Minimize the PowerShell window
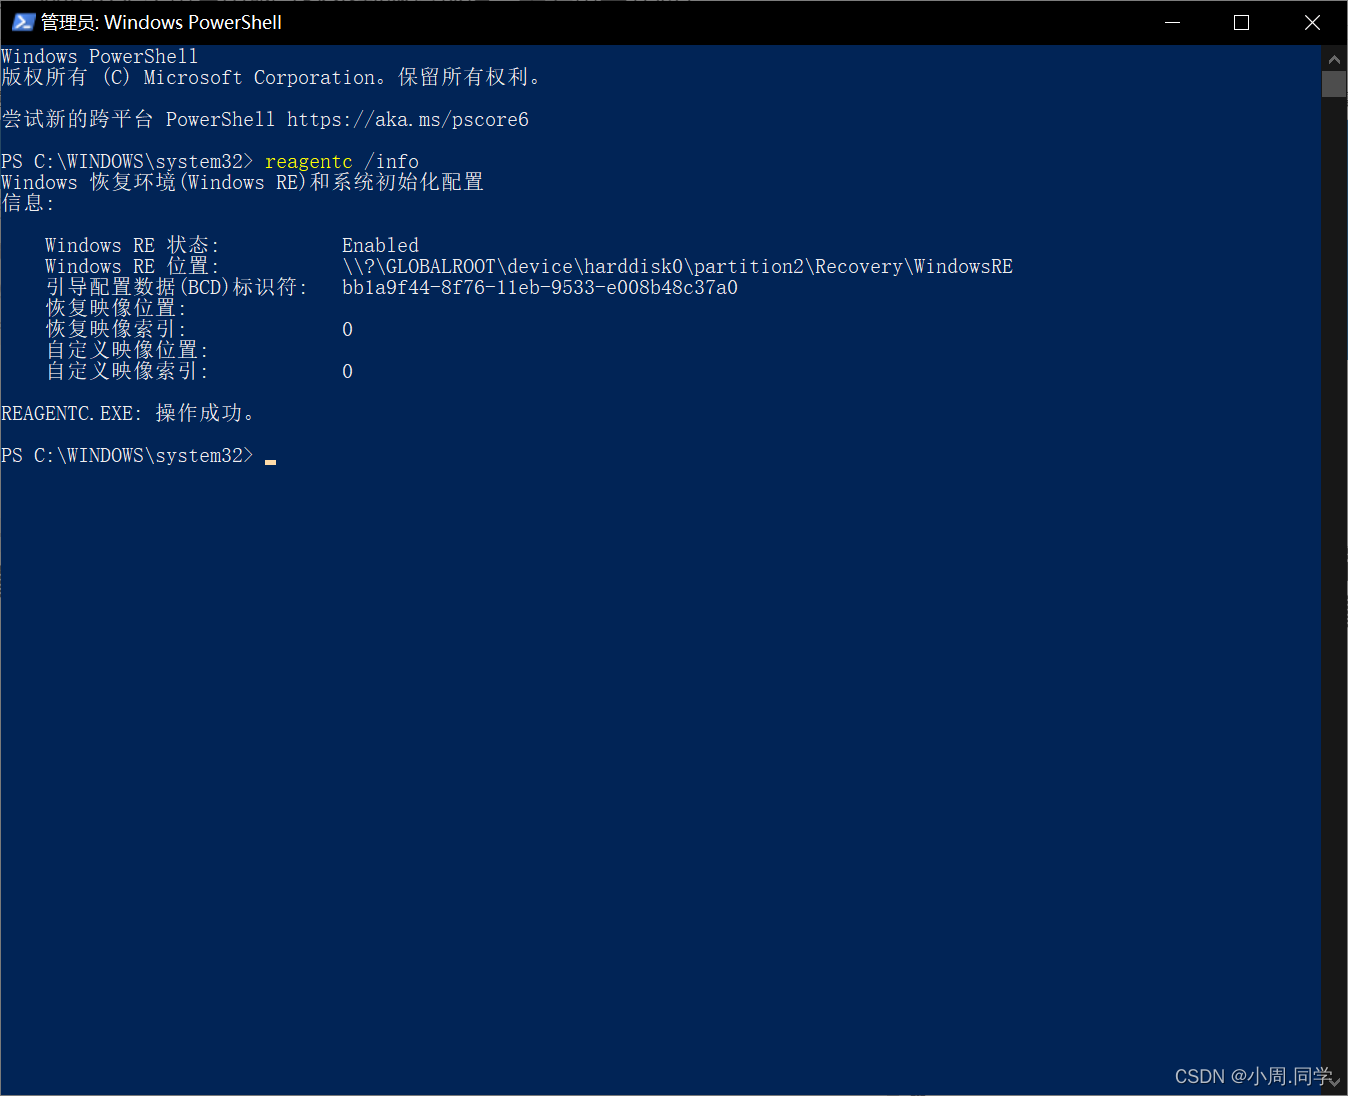 tap(1173, 22)
